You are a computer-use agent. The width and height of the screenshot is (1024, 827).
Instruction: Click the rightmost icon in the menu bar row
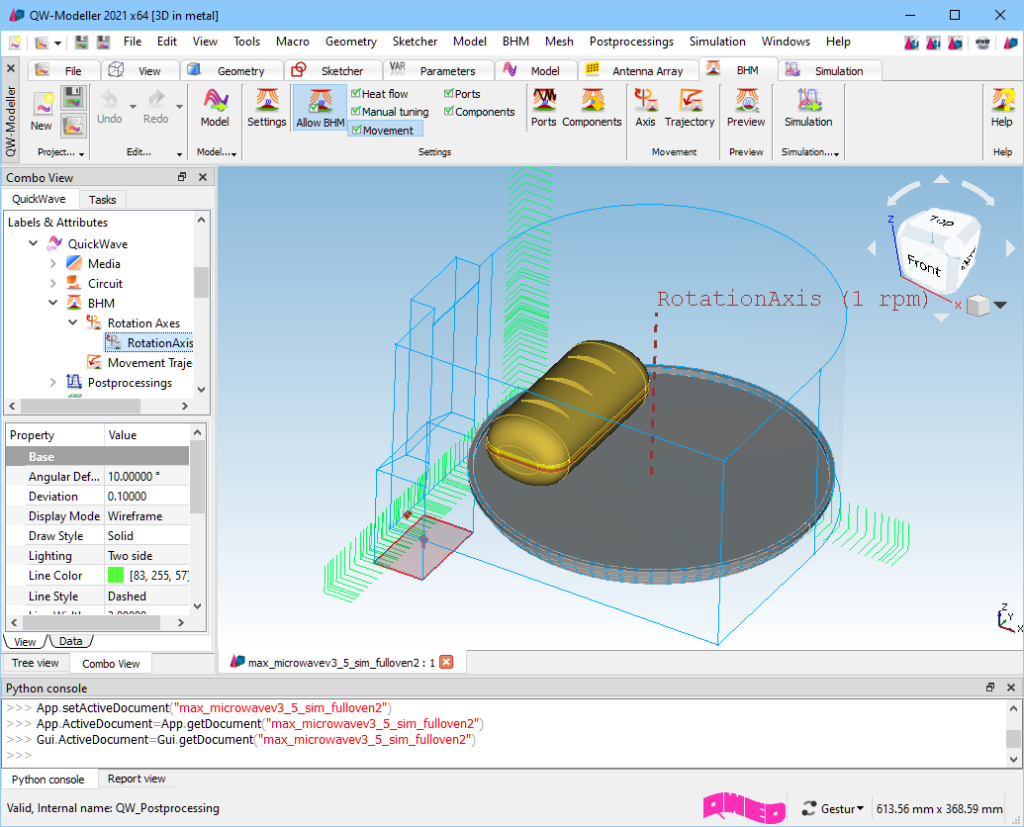(x=1010, y=42)
